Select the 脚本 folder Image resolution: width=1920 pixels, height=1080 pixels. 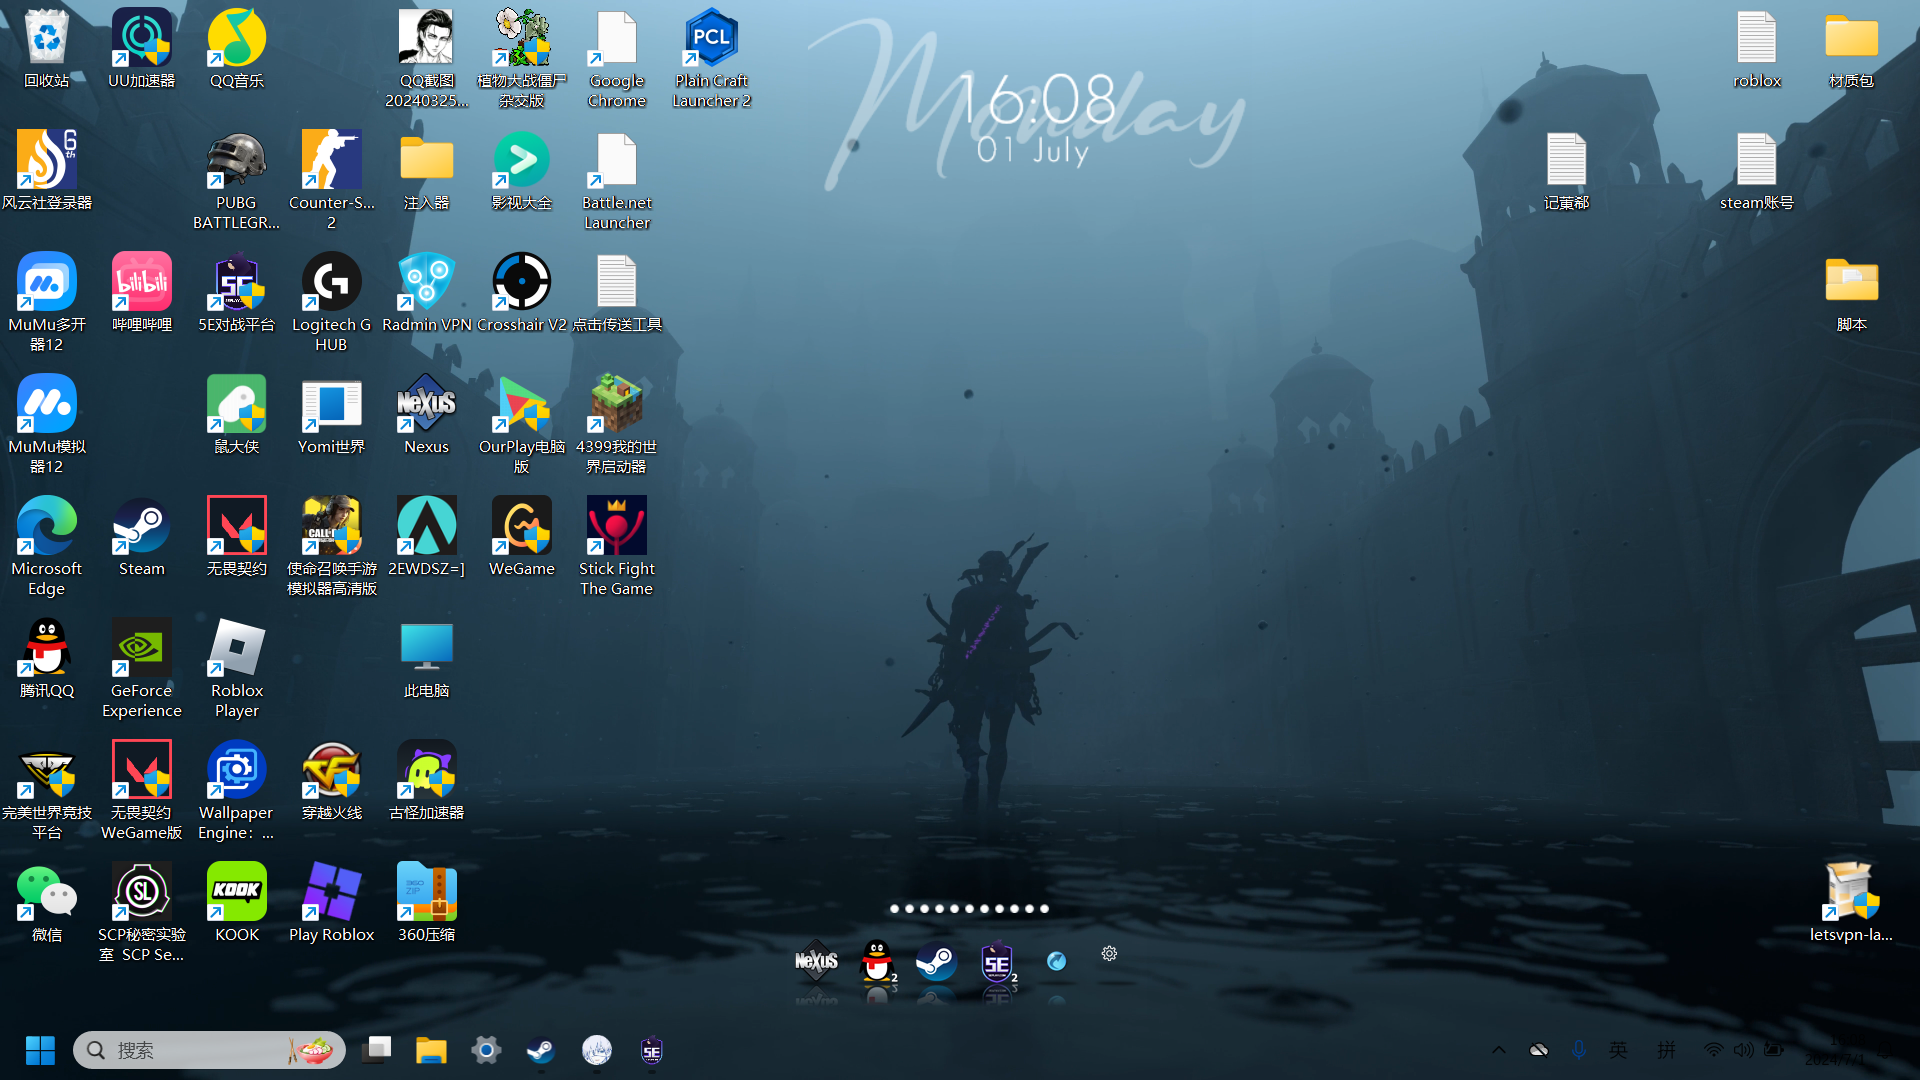1852,293
